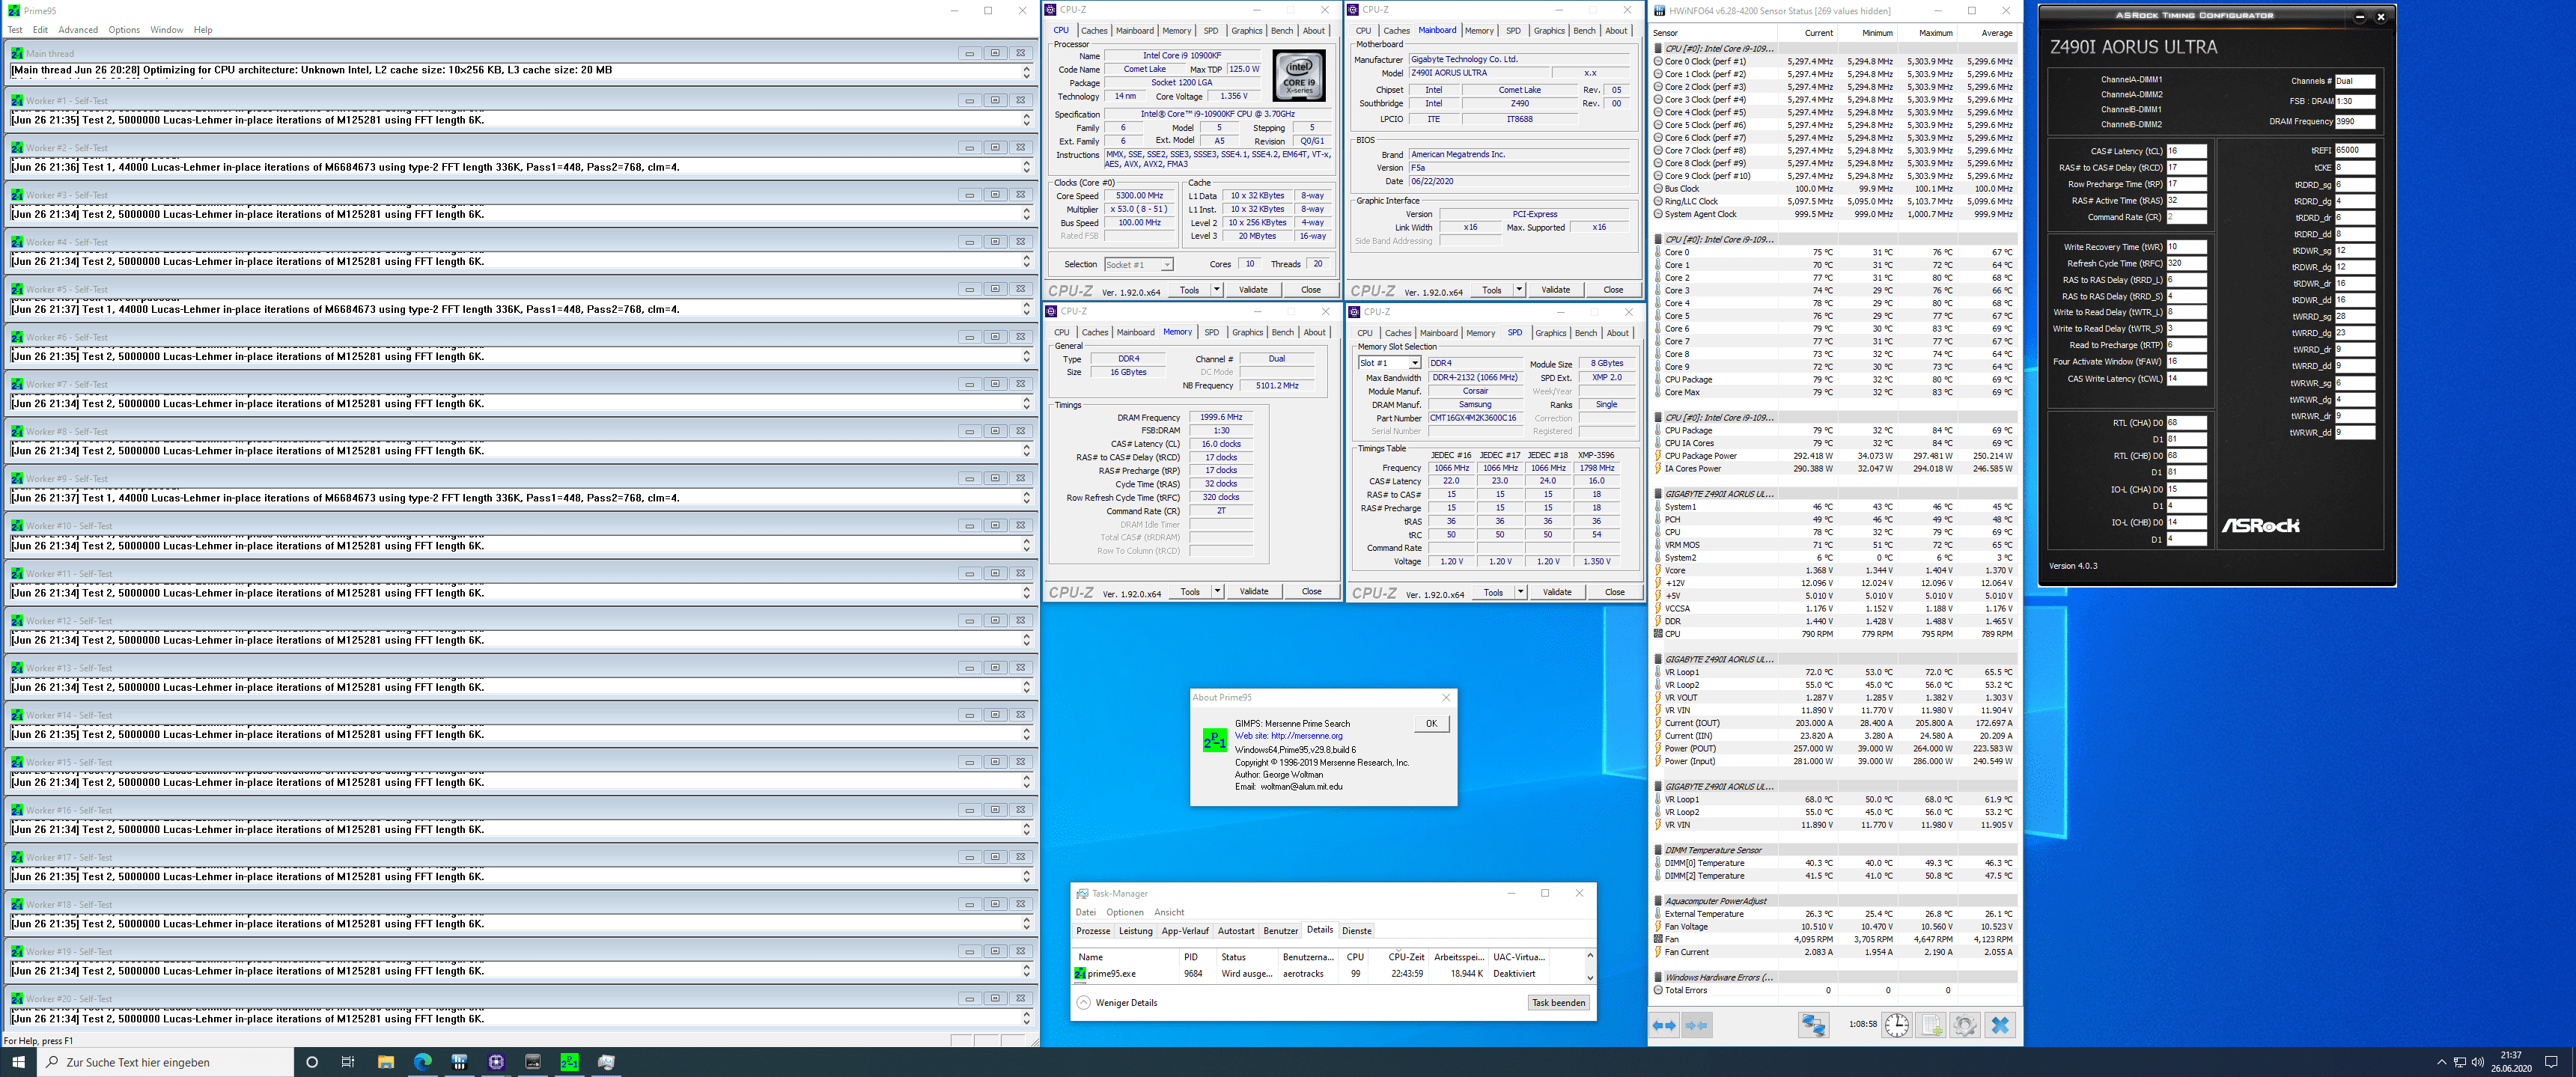Open Slot #1 dropdown in CPU-Z SPD
This screenshot has width=2576, height=1077.
point(1389,363)
